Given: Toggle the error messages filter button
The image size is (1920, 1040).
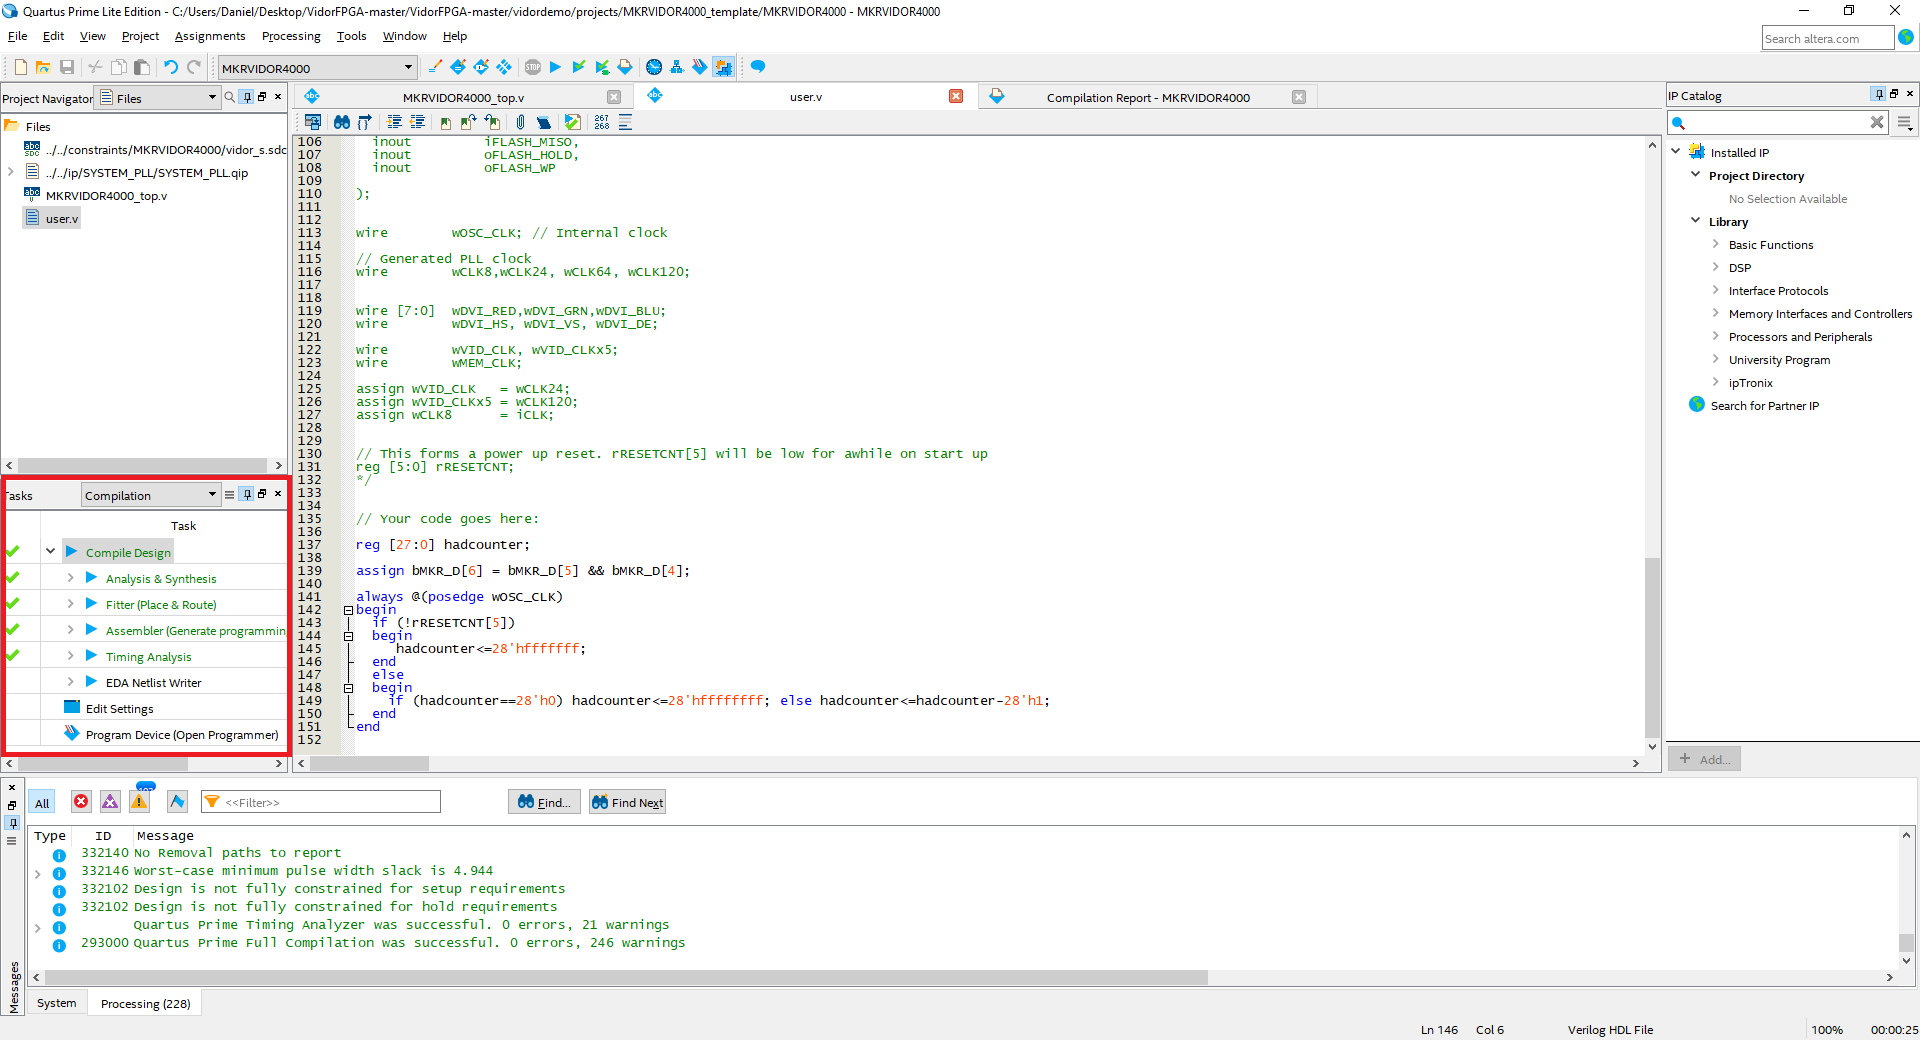Looking at the screenshot, I should pos(81,802).
